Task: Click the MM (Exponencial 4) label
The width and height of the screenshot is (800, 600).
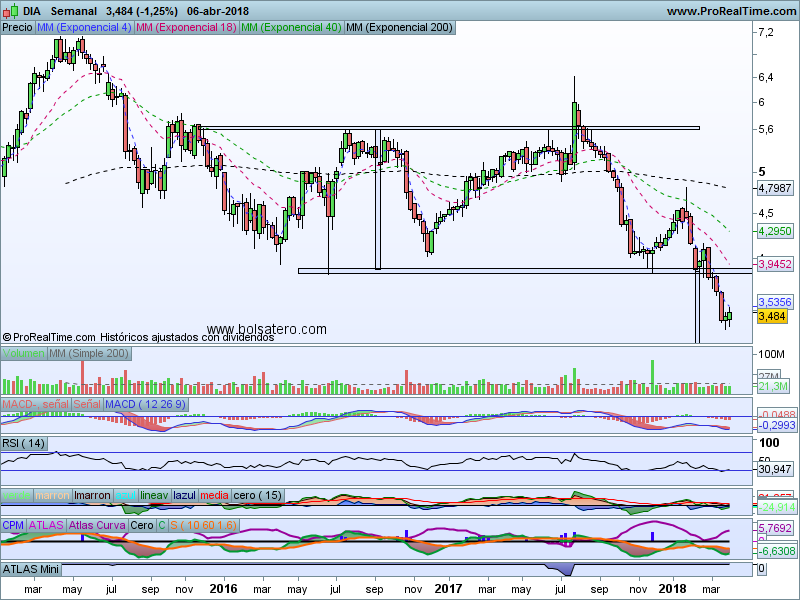Action: tap(83, 27)
